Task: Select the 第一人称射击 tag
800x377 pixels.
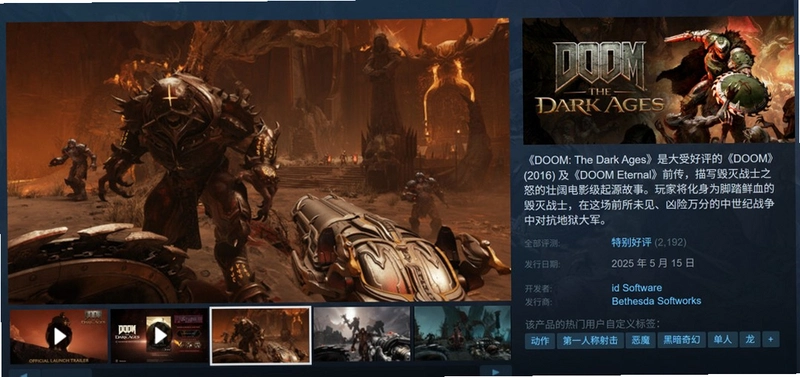Action: 590,340
